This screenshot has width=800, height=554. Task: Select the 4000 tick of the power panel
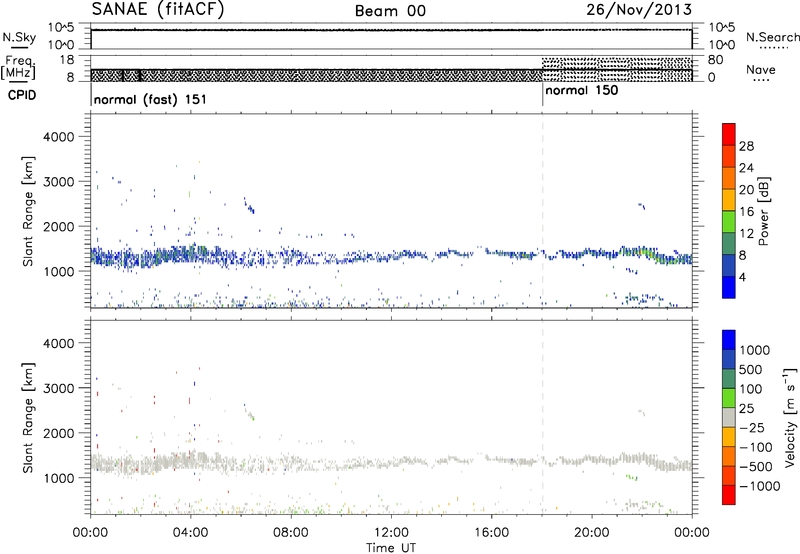tap(58, 137)
